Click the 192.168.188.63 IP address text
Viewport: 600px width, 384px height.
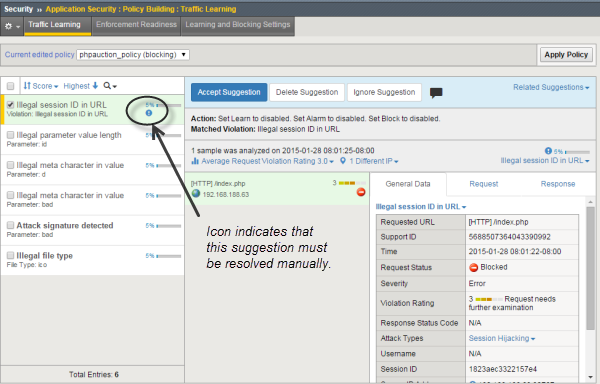(226, 195)
